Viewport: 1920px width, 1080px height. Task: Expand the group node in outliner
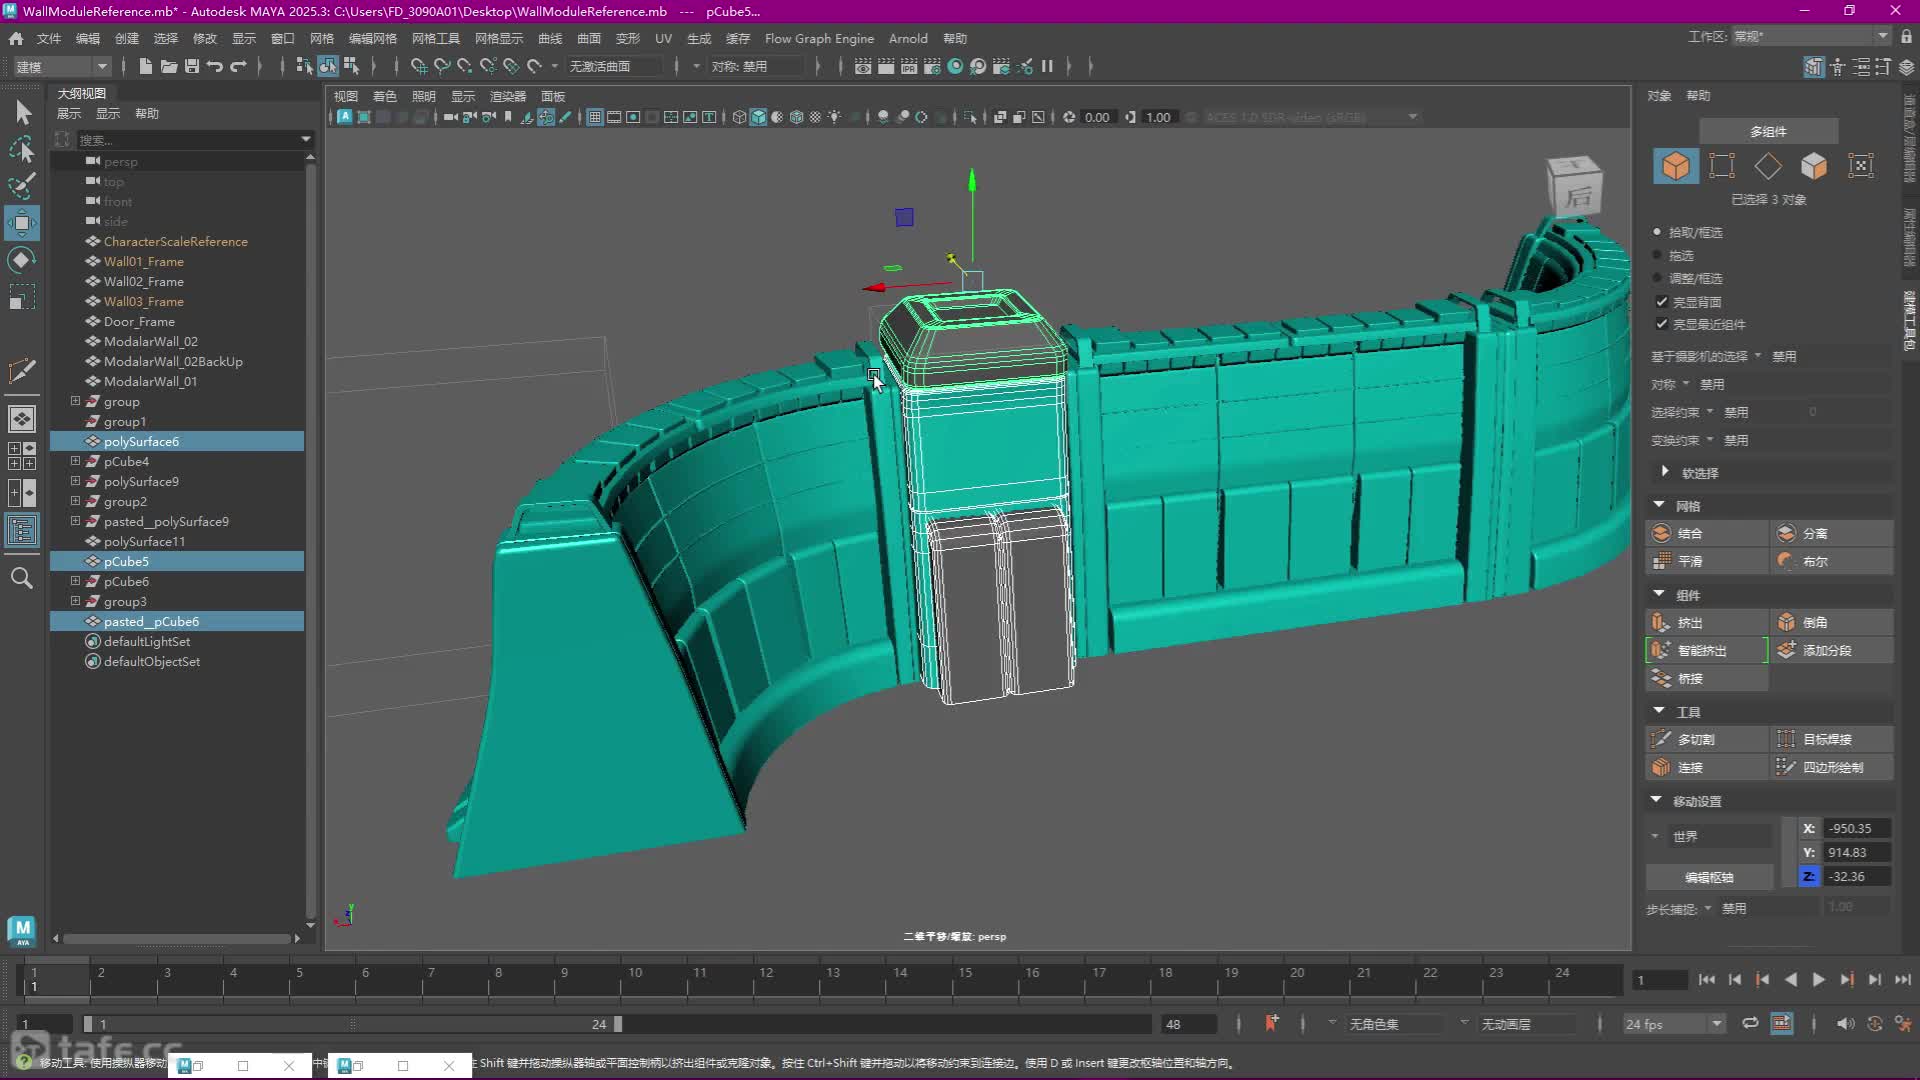tap(75, 401)
